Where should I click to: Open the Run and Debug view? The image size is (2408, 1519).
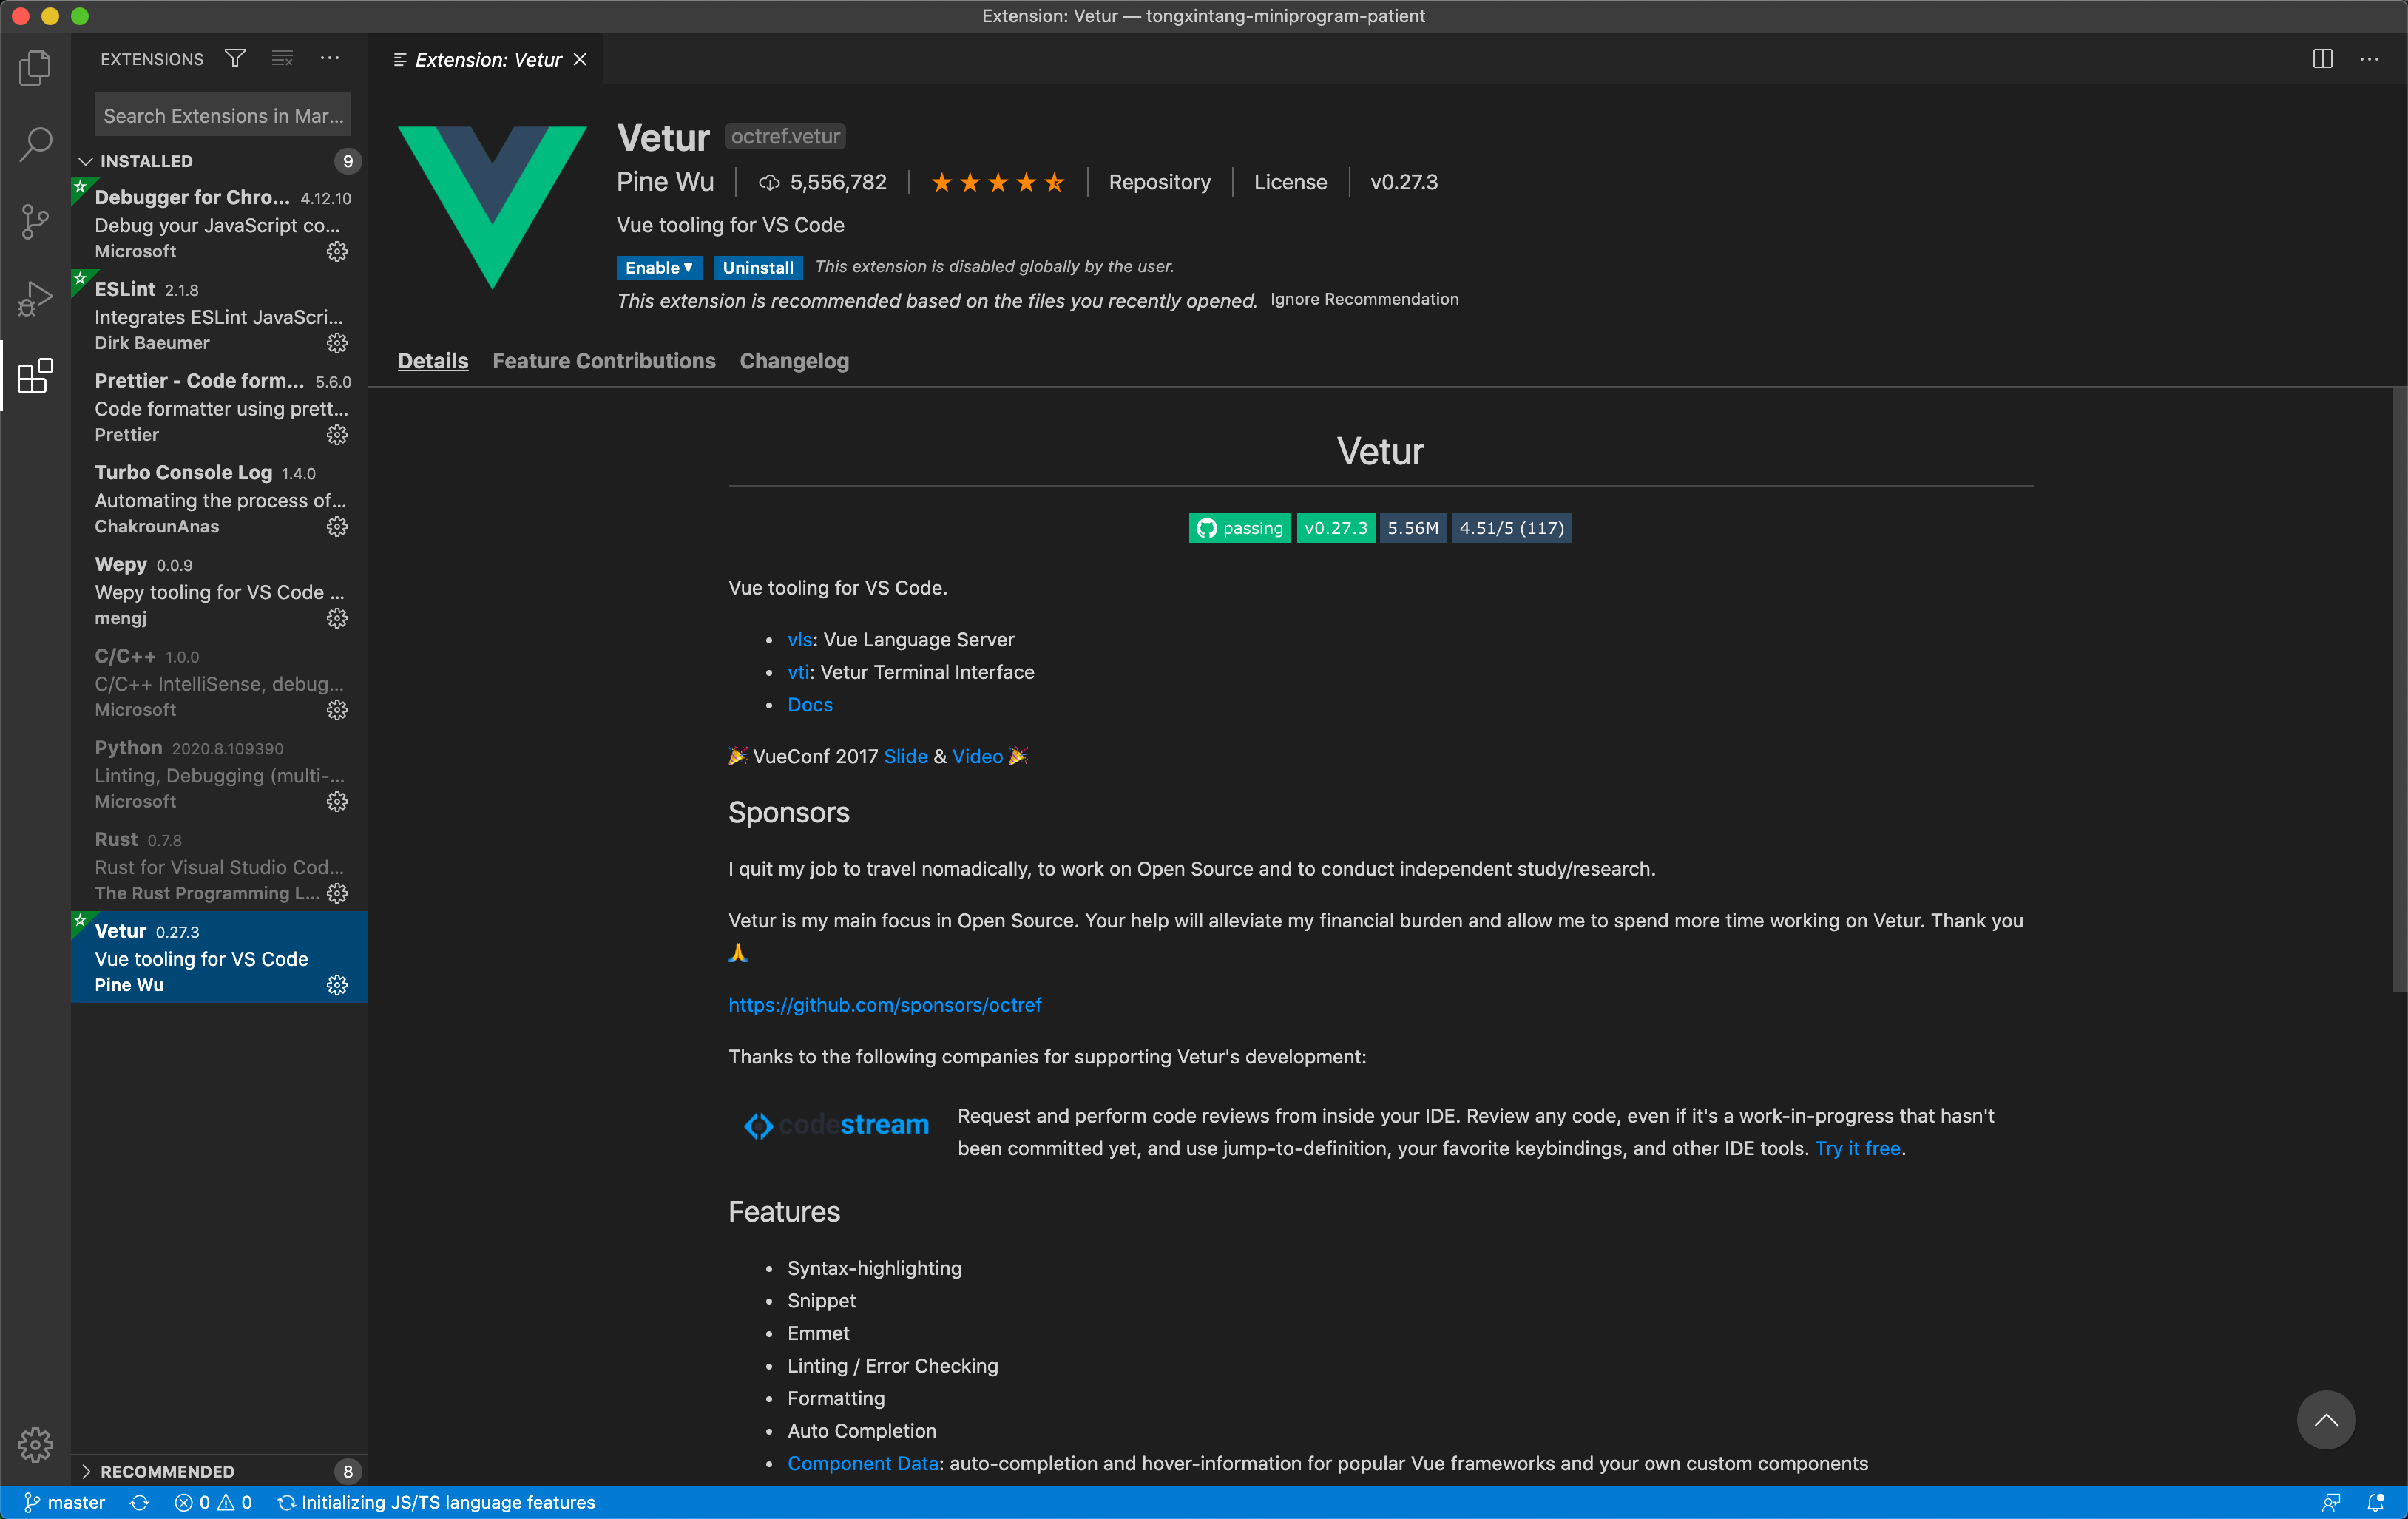tap(35, 298)
